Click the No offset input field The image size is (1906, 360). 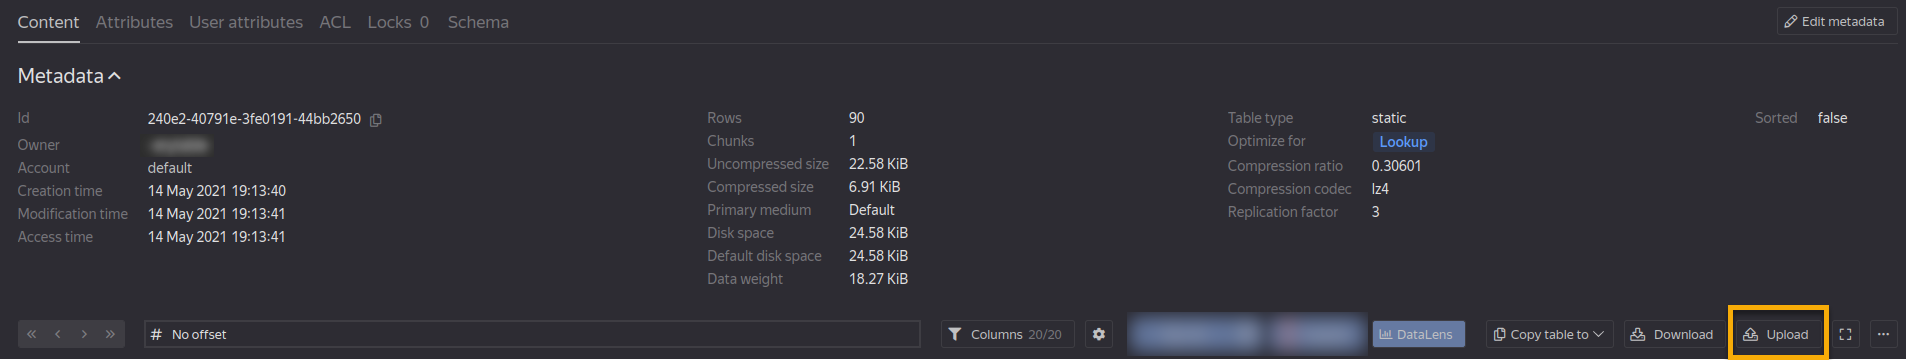(x=532, y=334)
